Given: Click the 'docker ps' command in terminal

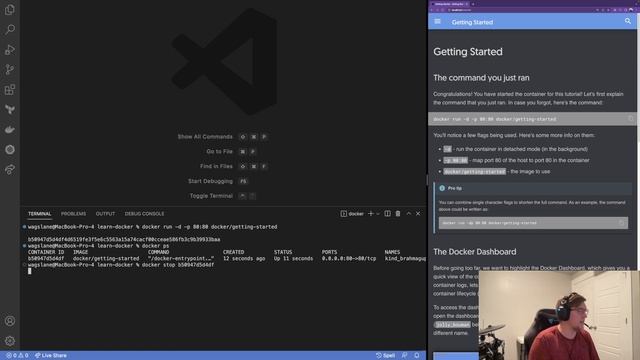Looking at the screenshot, I should click(155, 246).
